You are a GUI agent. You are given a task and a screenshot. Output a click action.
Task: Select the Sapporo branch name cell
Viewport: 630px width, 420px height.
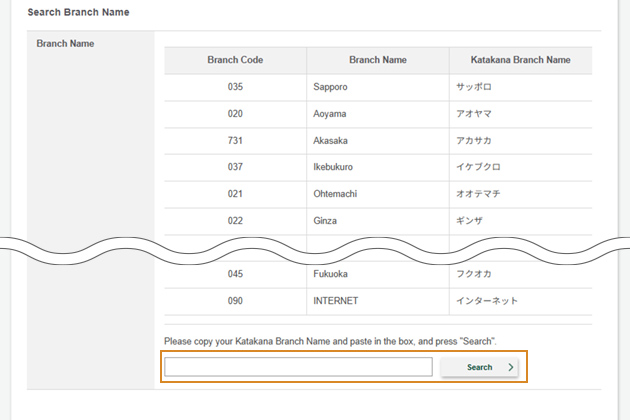coord(331,87)
